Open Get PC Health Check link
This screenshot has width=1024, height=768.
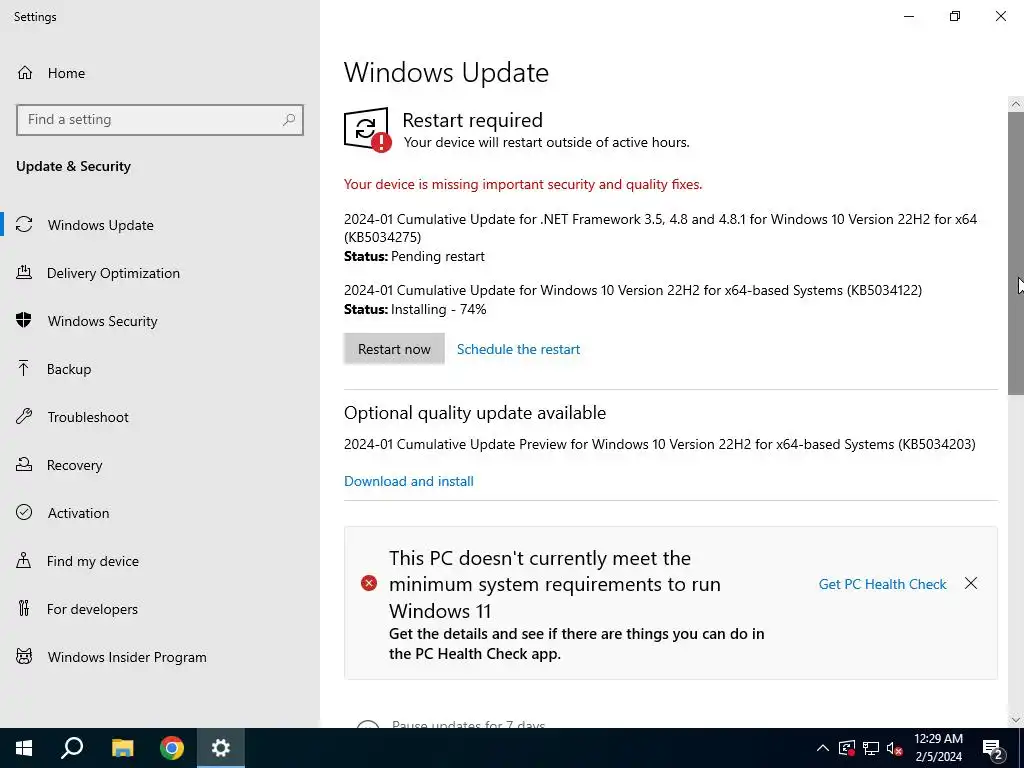tap(882, 584)
